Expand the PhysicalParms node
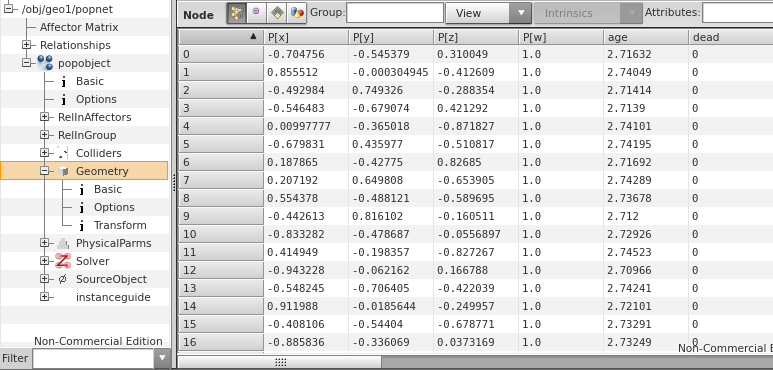 coord(45,243)
